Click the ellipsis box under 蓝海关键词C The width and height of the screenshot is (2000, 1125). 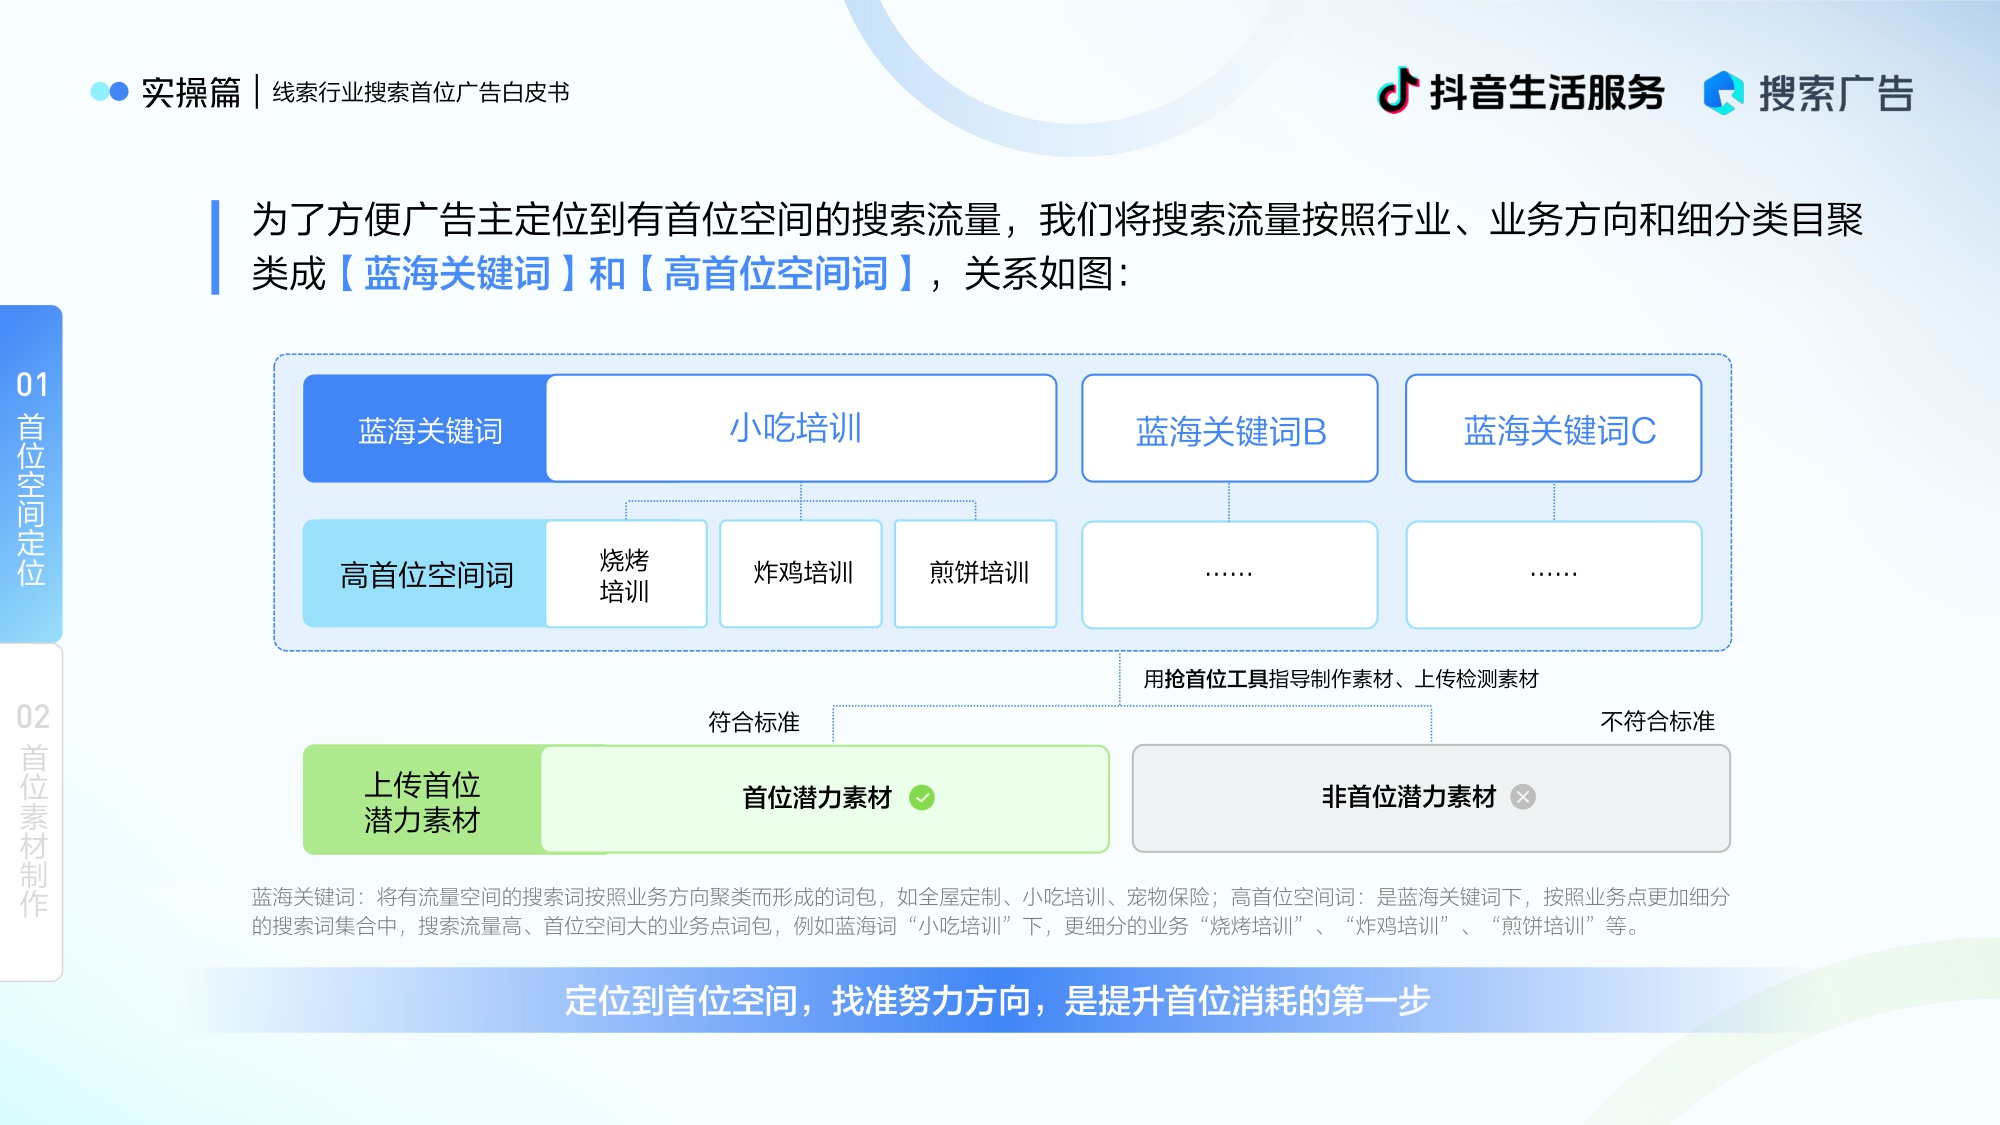pyautogui.click(x=1554, y=575)
